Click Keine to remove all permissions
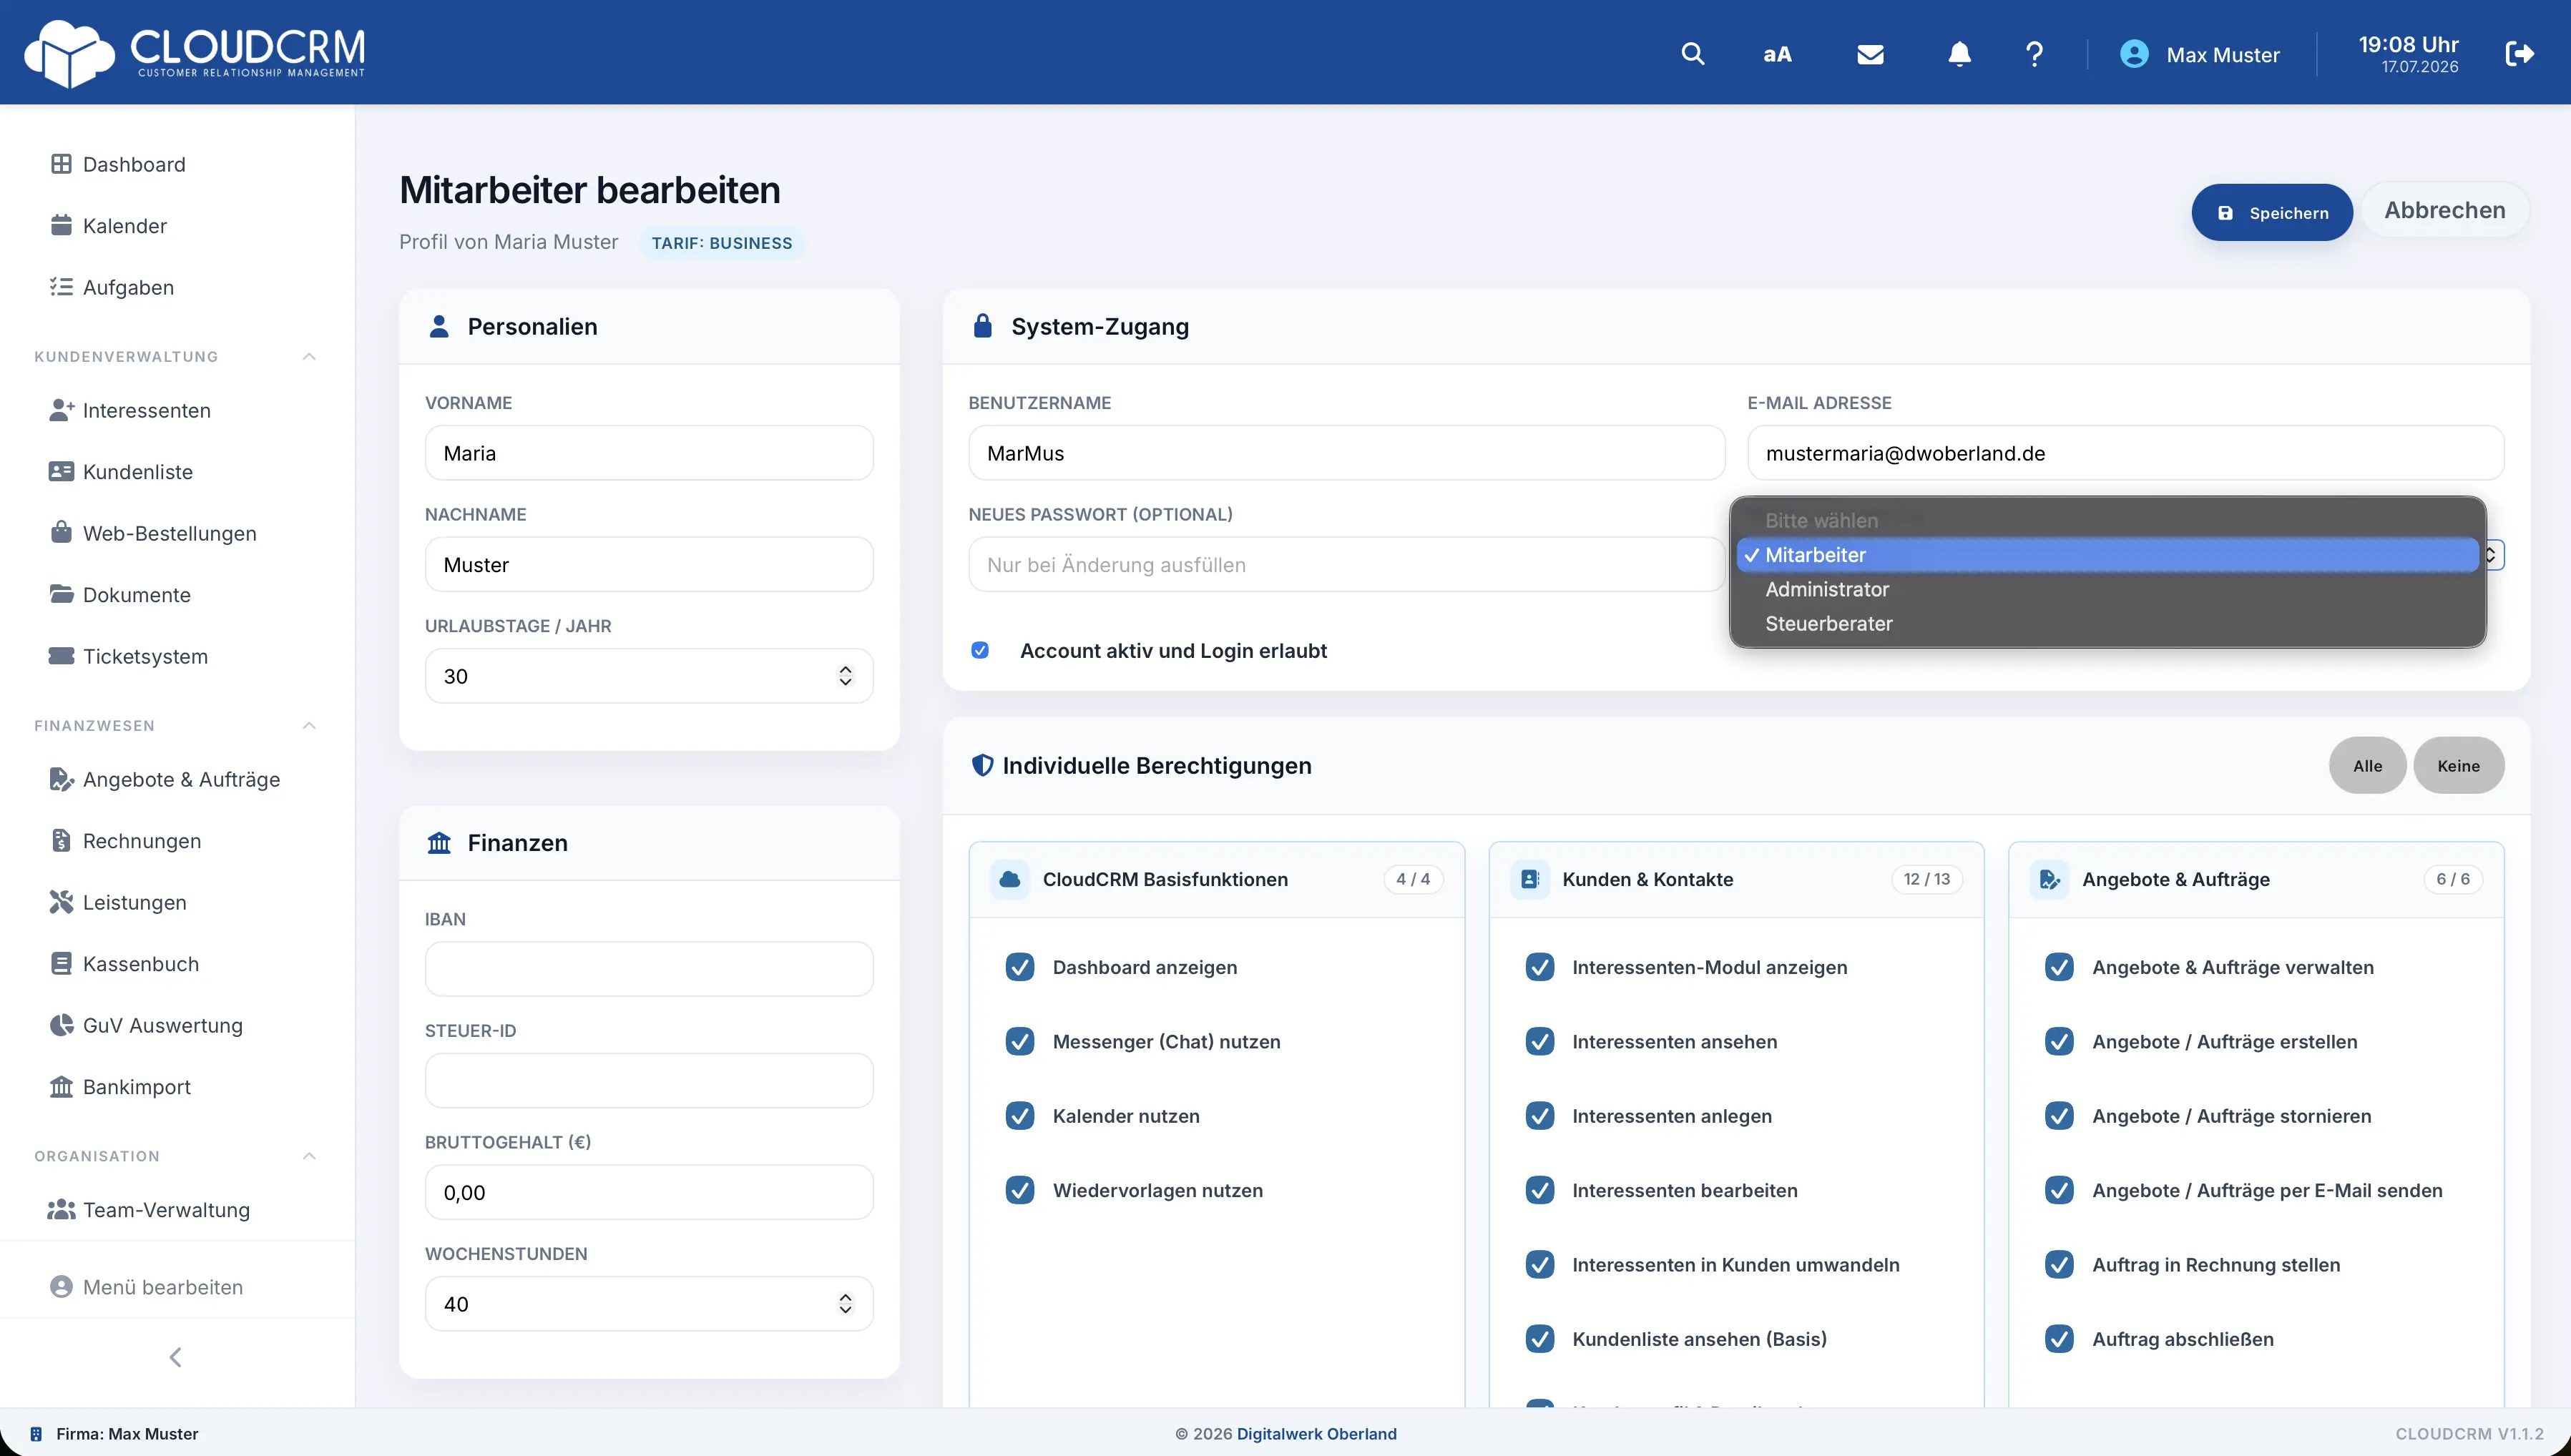The image size is (2571, 1456). [x=2458, y=765]
